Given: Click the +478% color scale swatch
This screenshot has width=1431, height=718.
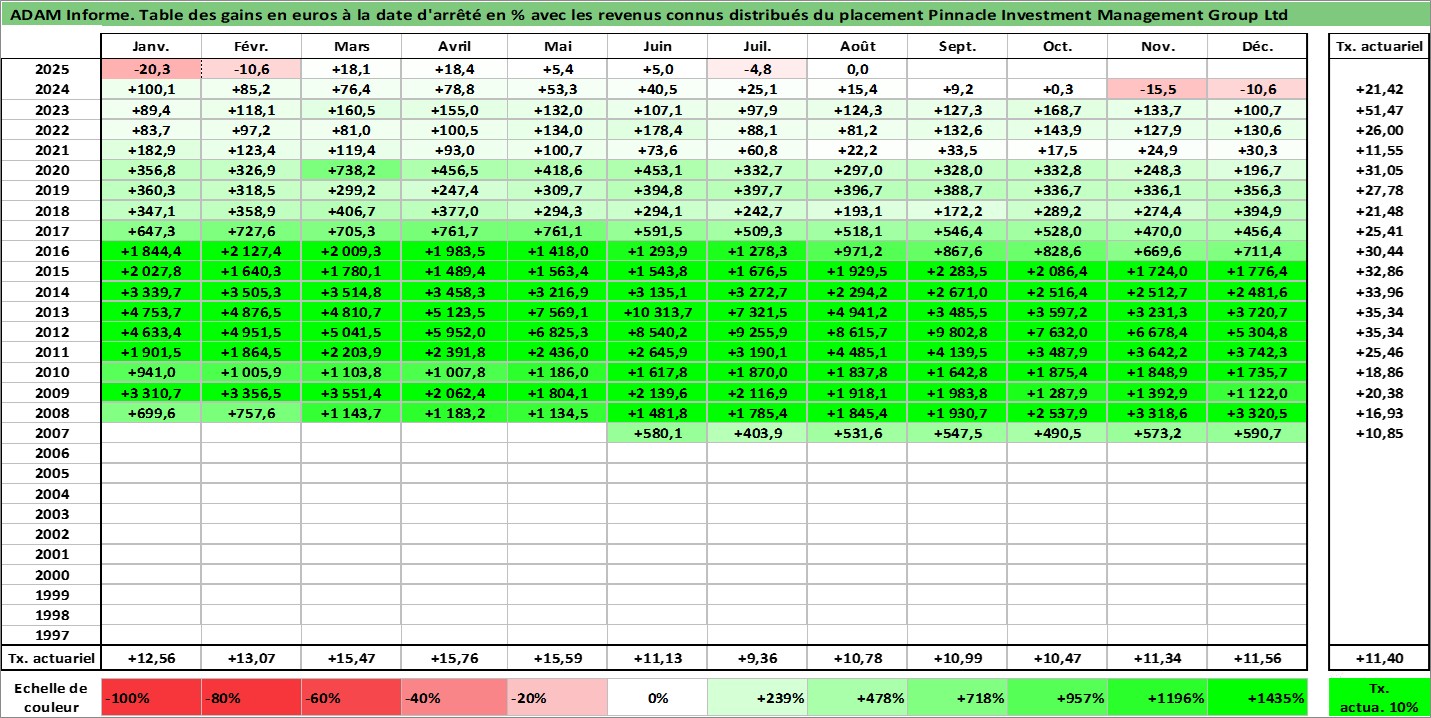Looking at the screenshot, I should pyautogui.click(x=858, y=698).
